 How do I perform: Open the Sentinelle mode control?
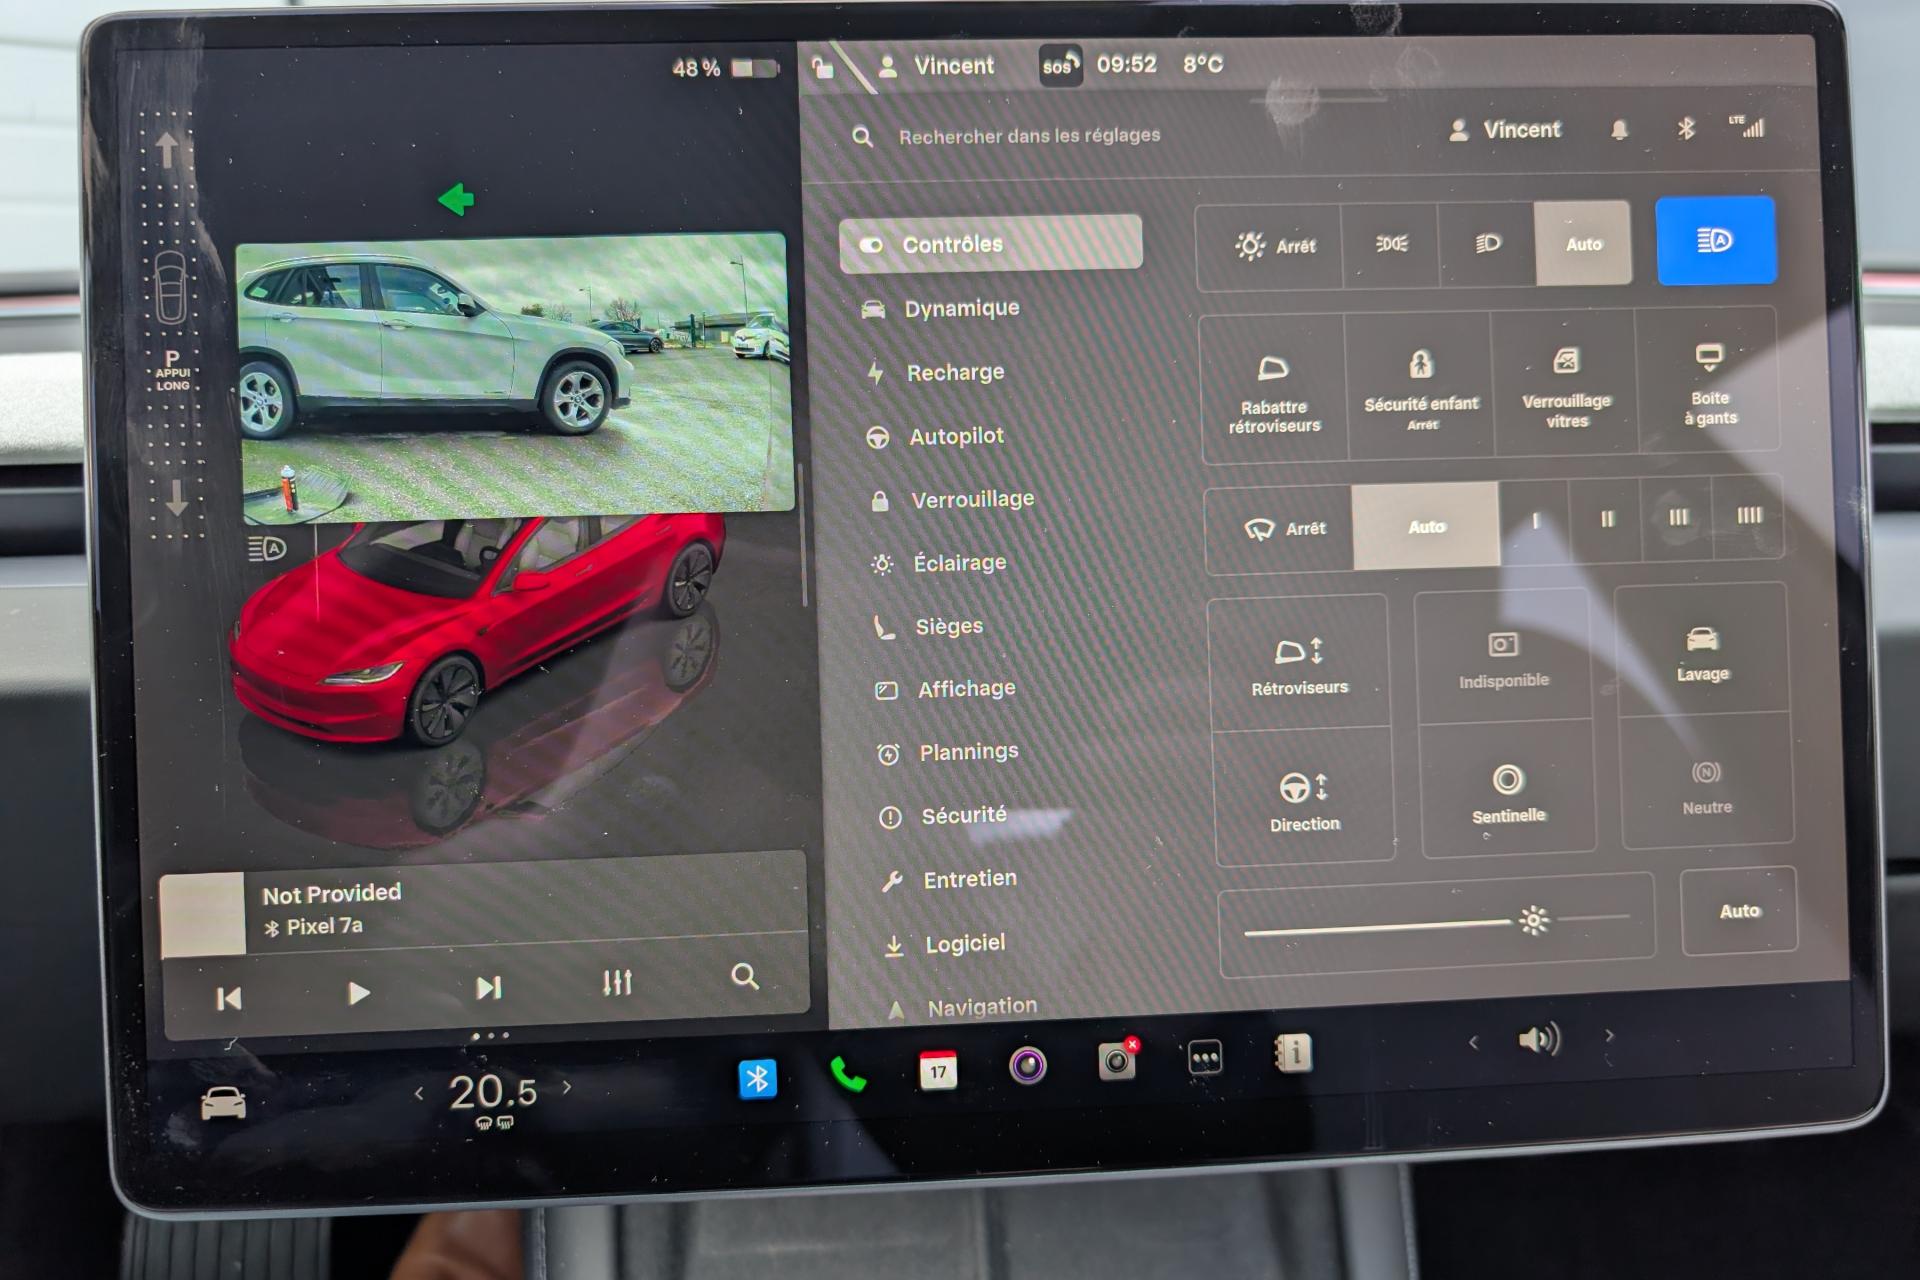[1508, 792]
